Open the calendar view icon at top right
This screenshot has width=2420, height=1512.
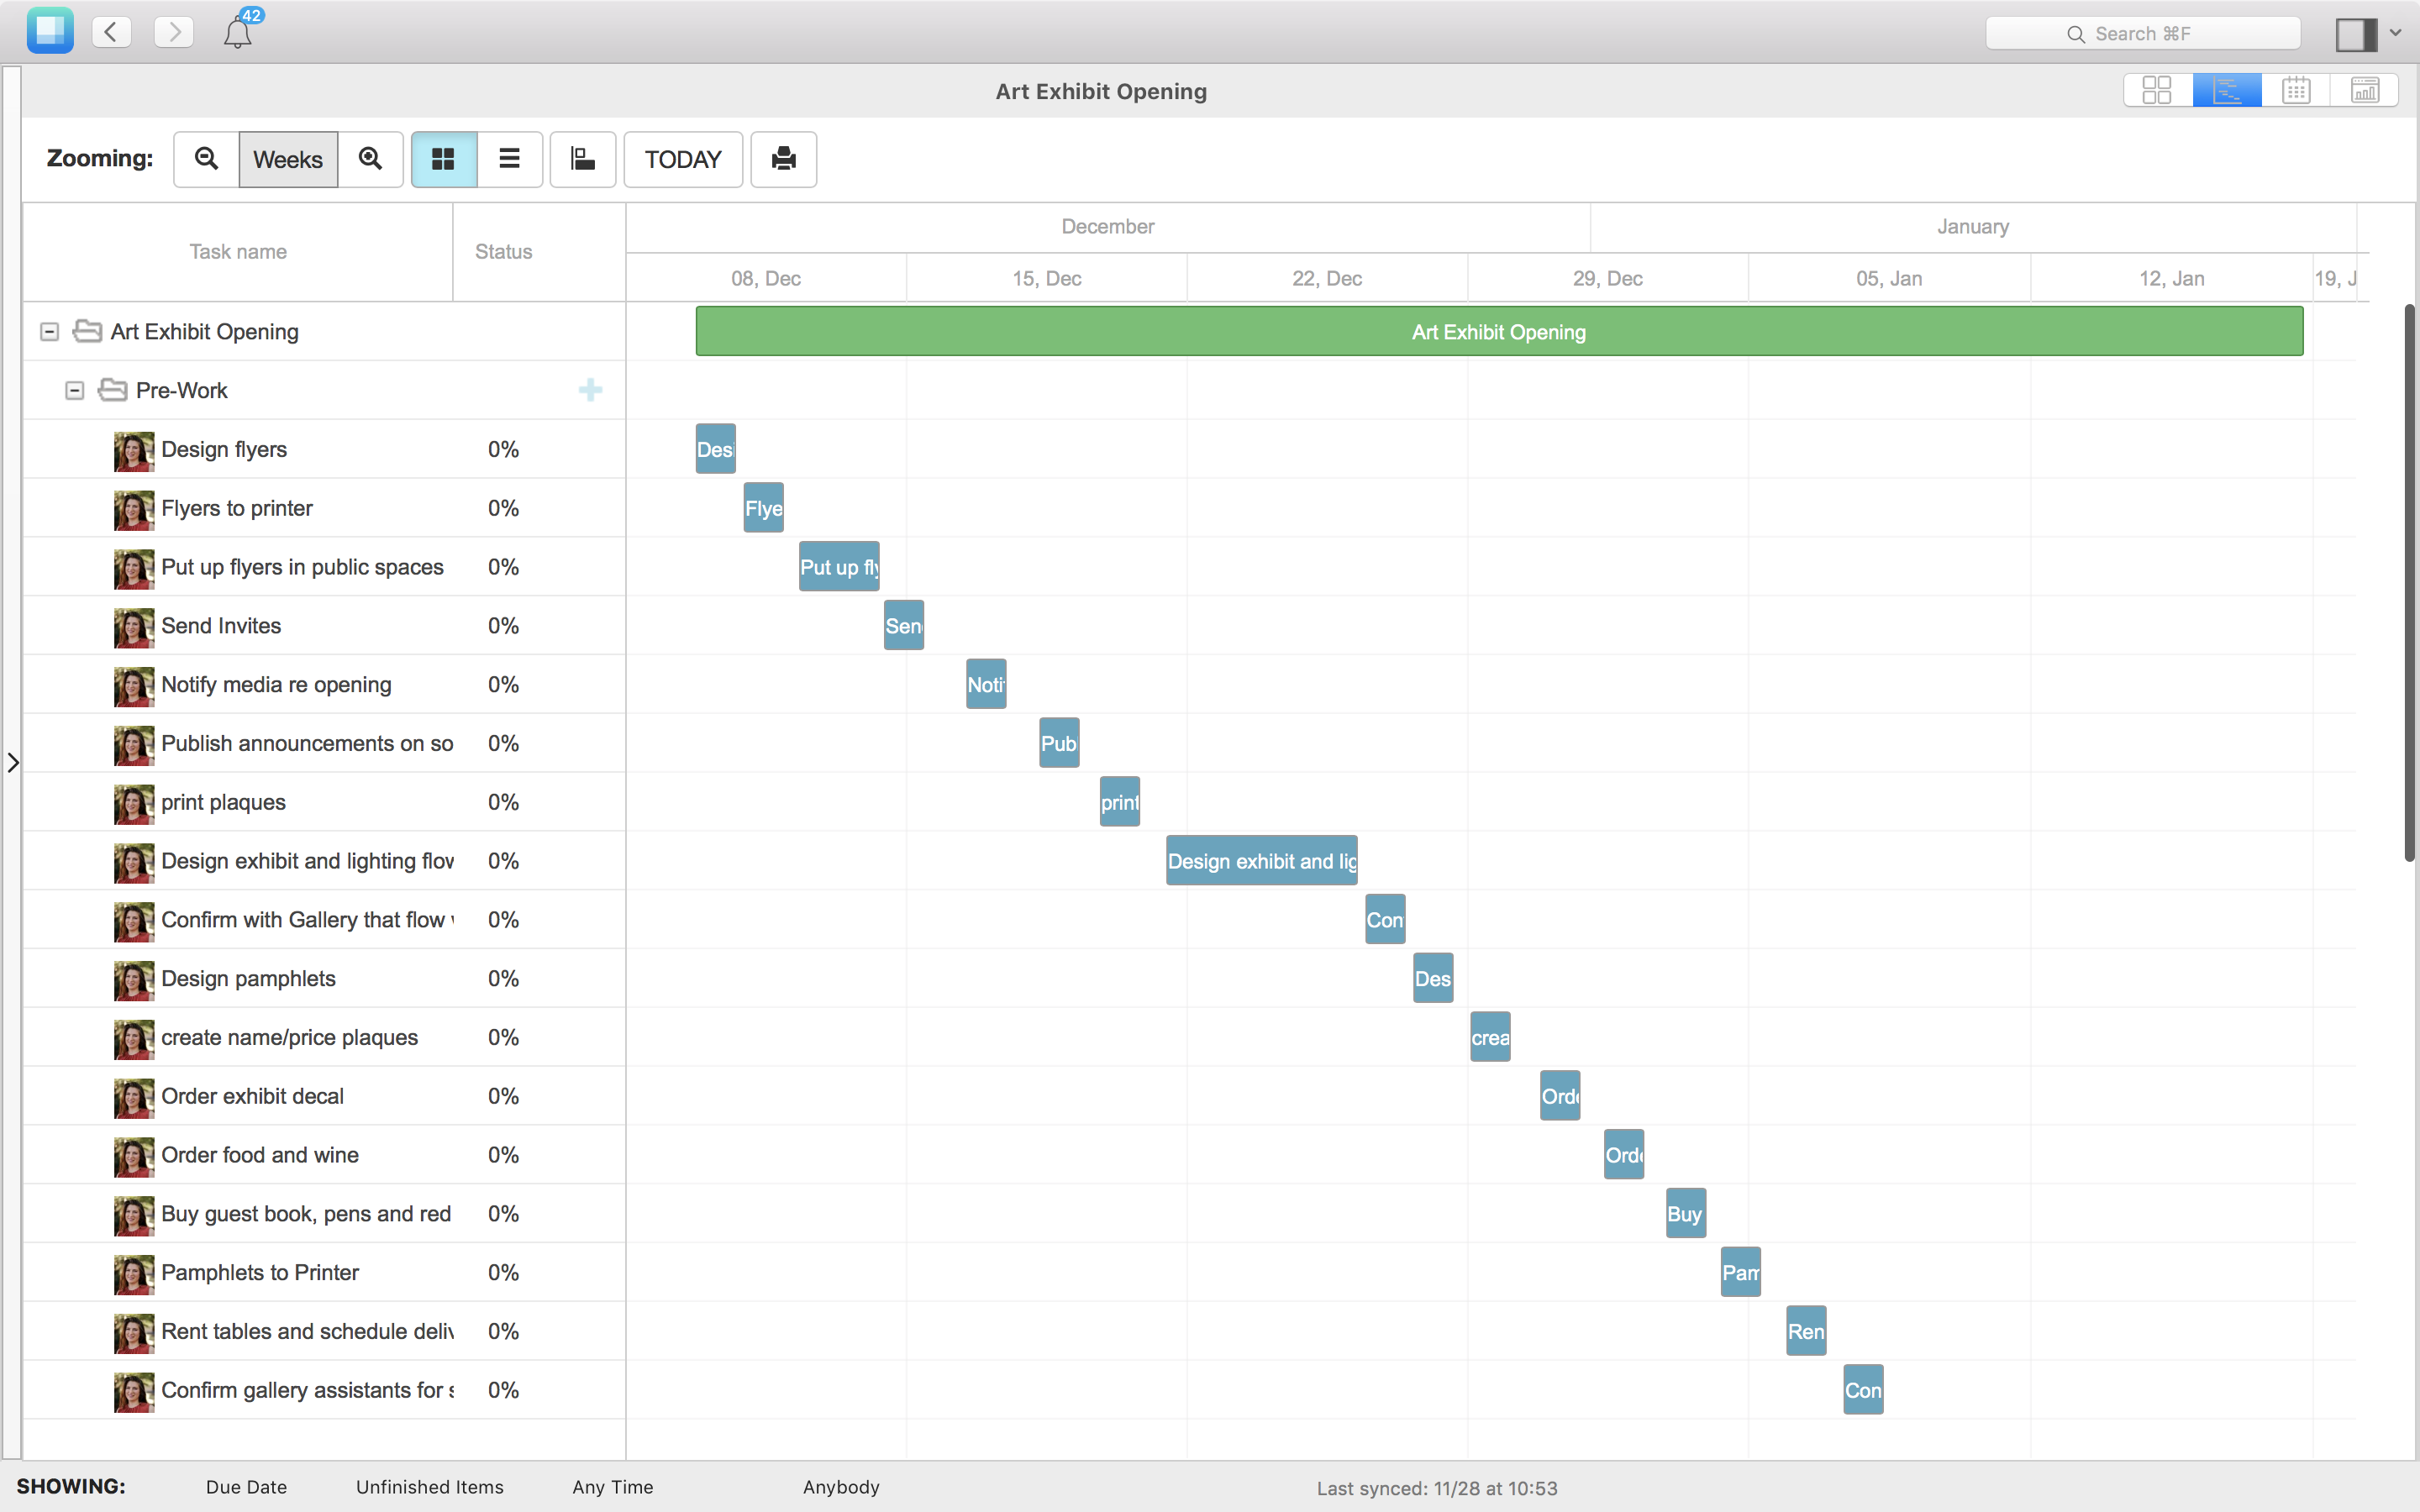2295,89
